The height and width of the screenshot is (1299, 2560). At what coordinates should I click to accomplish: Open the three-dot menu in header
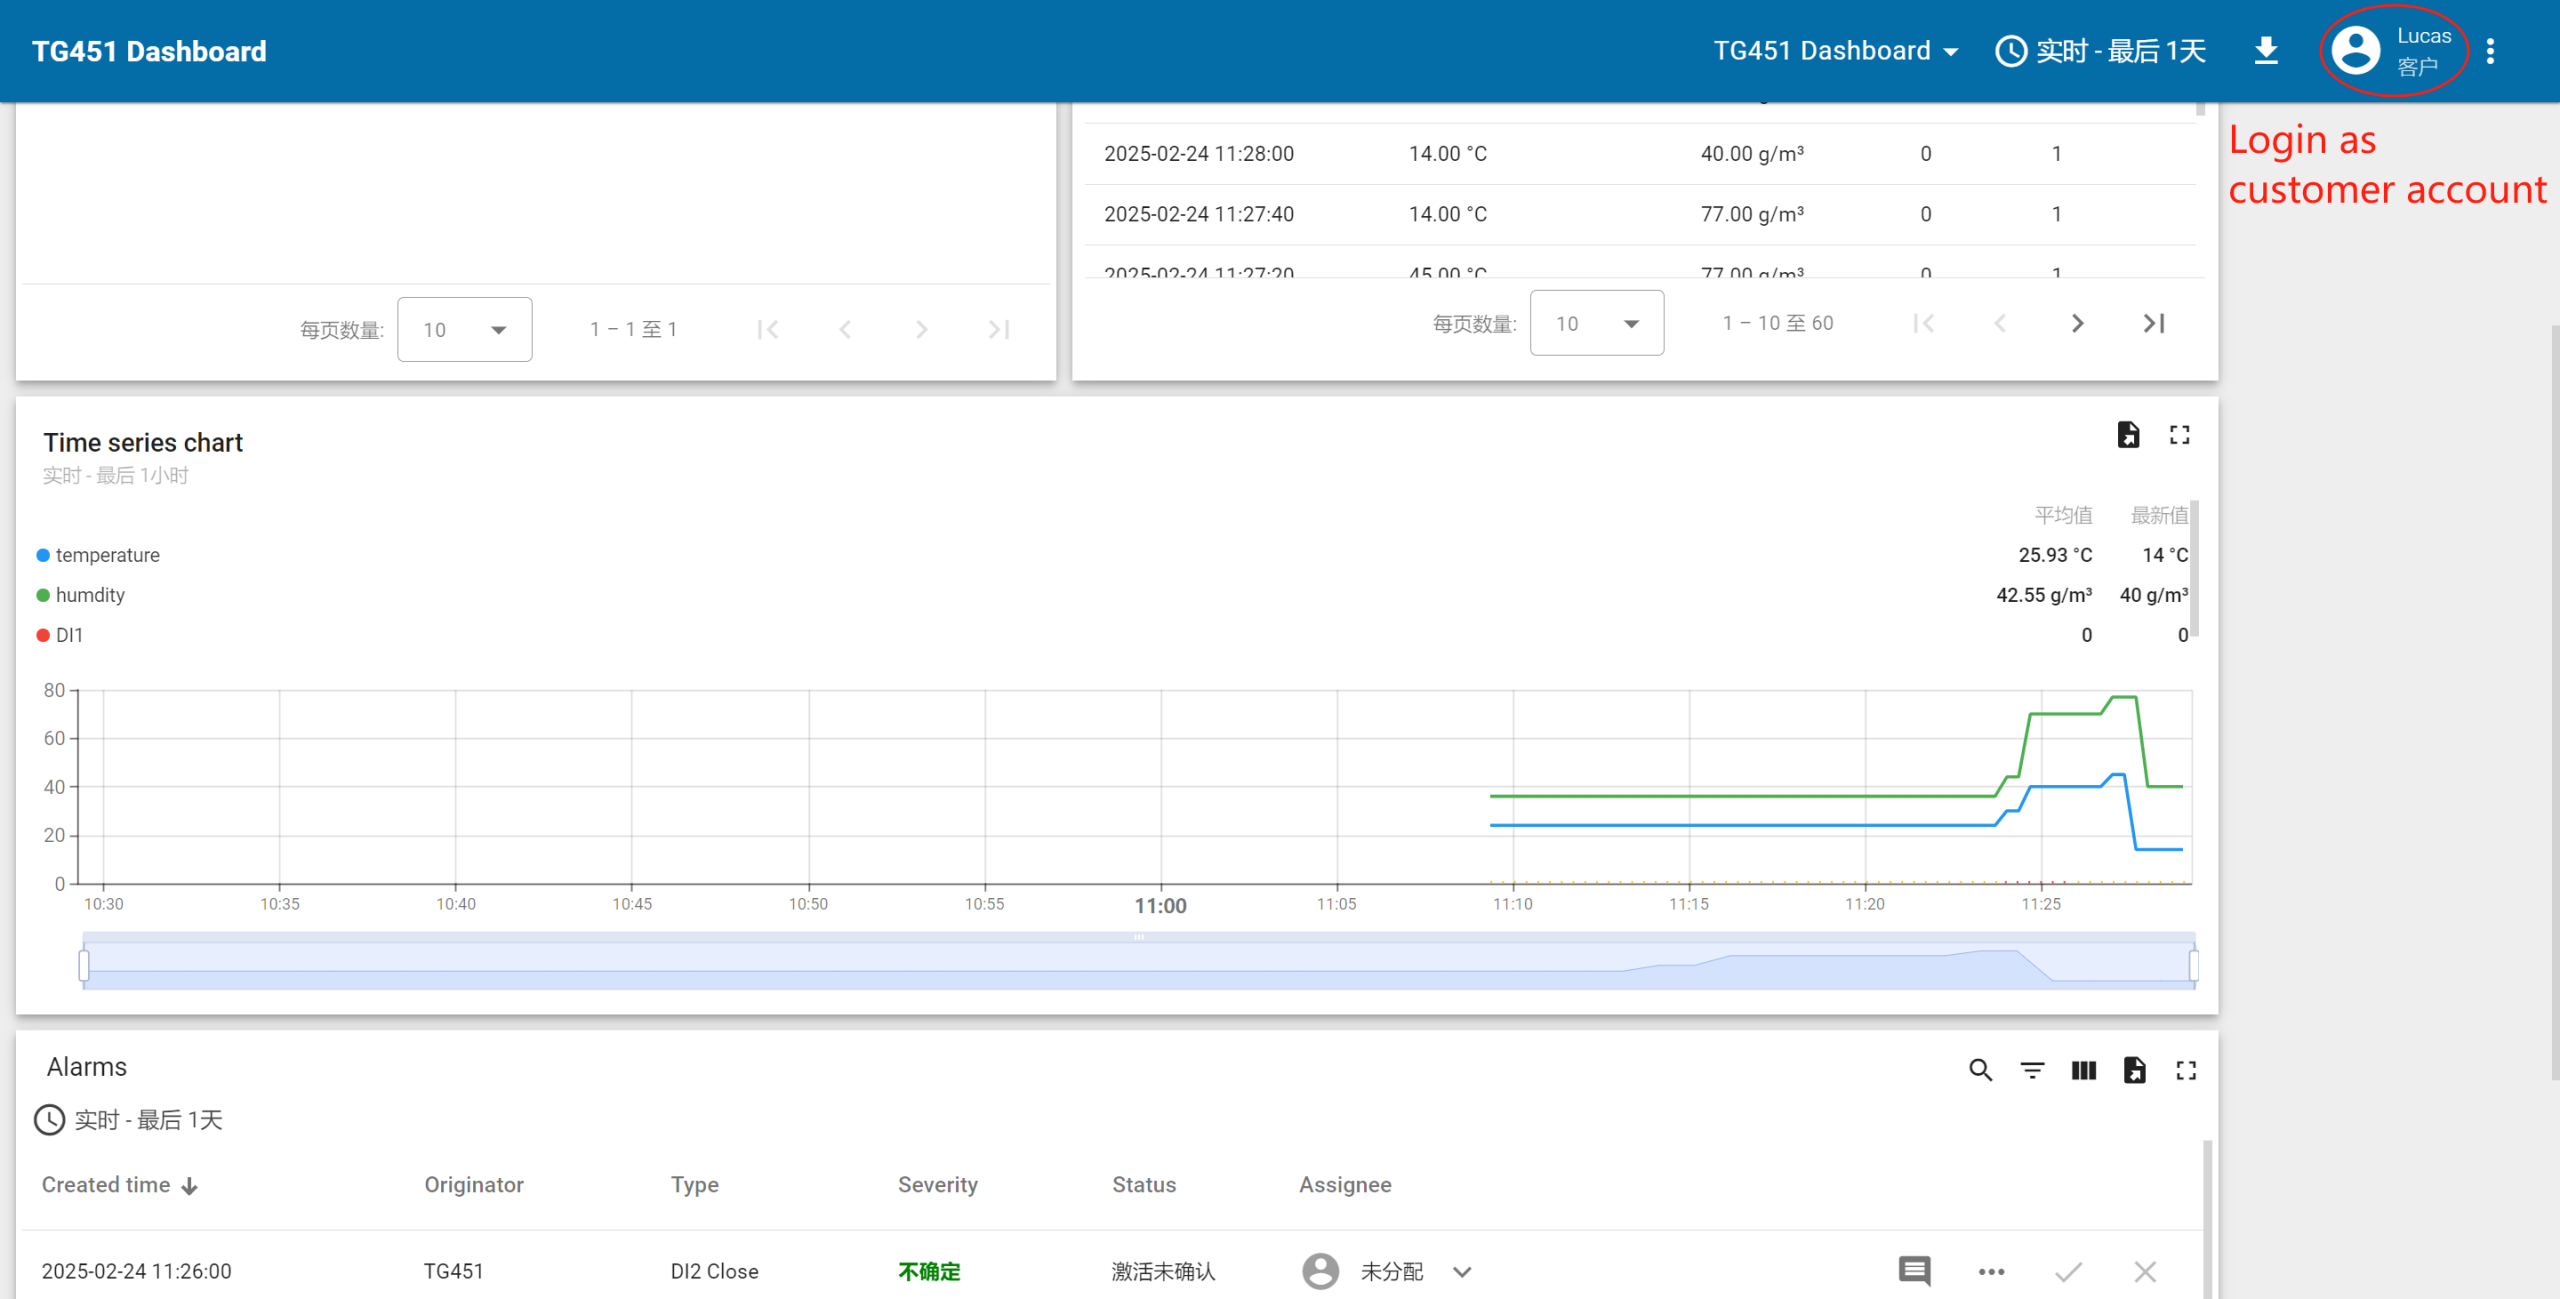tap(2490, 51)
